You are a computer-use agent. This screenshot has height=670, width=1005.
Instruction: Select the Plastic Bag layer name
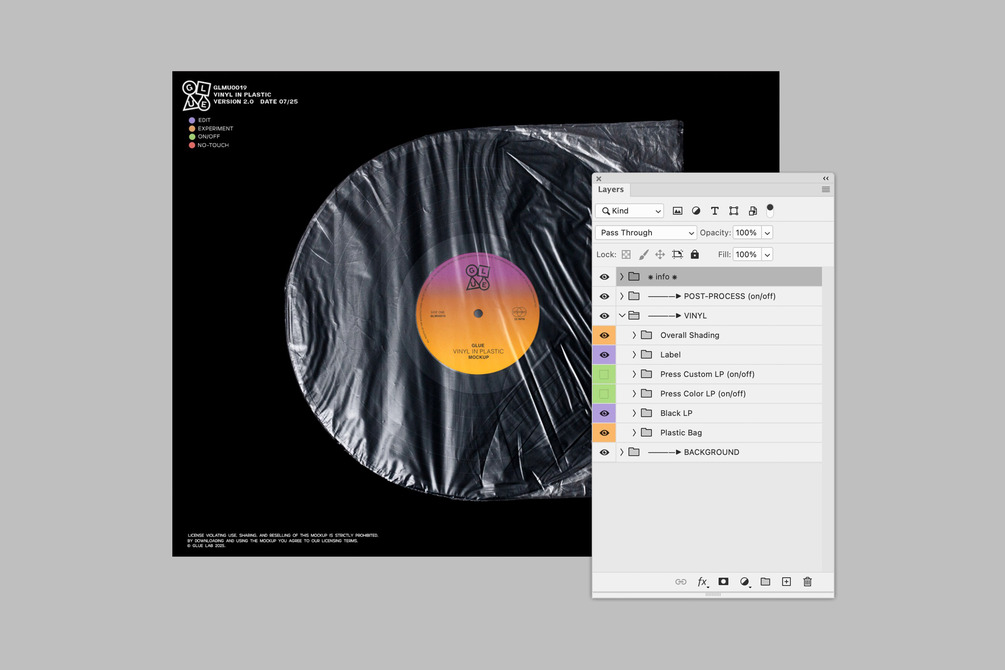[x=681, y=433]
